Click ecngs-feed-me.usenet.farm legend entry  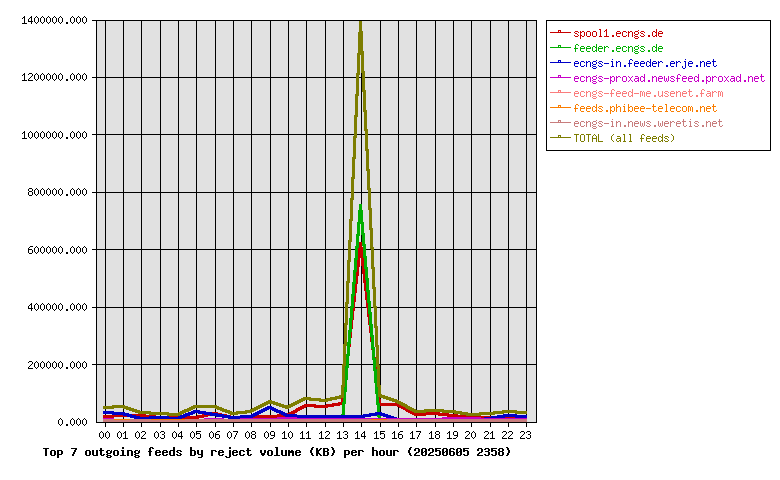coord(648,93)
